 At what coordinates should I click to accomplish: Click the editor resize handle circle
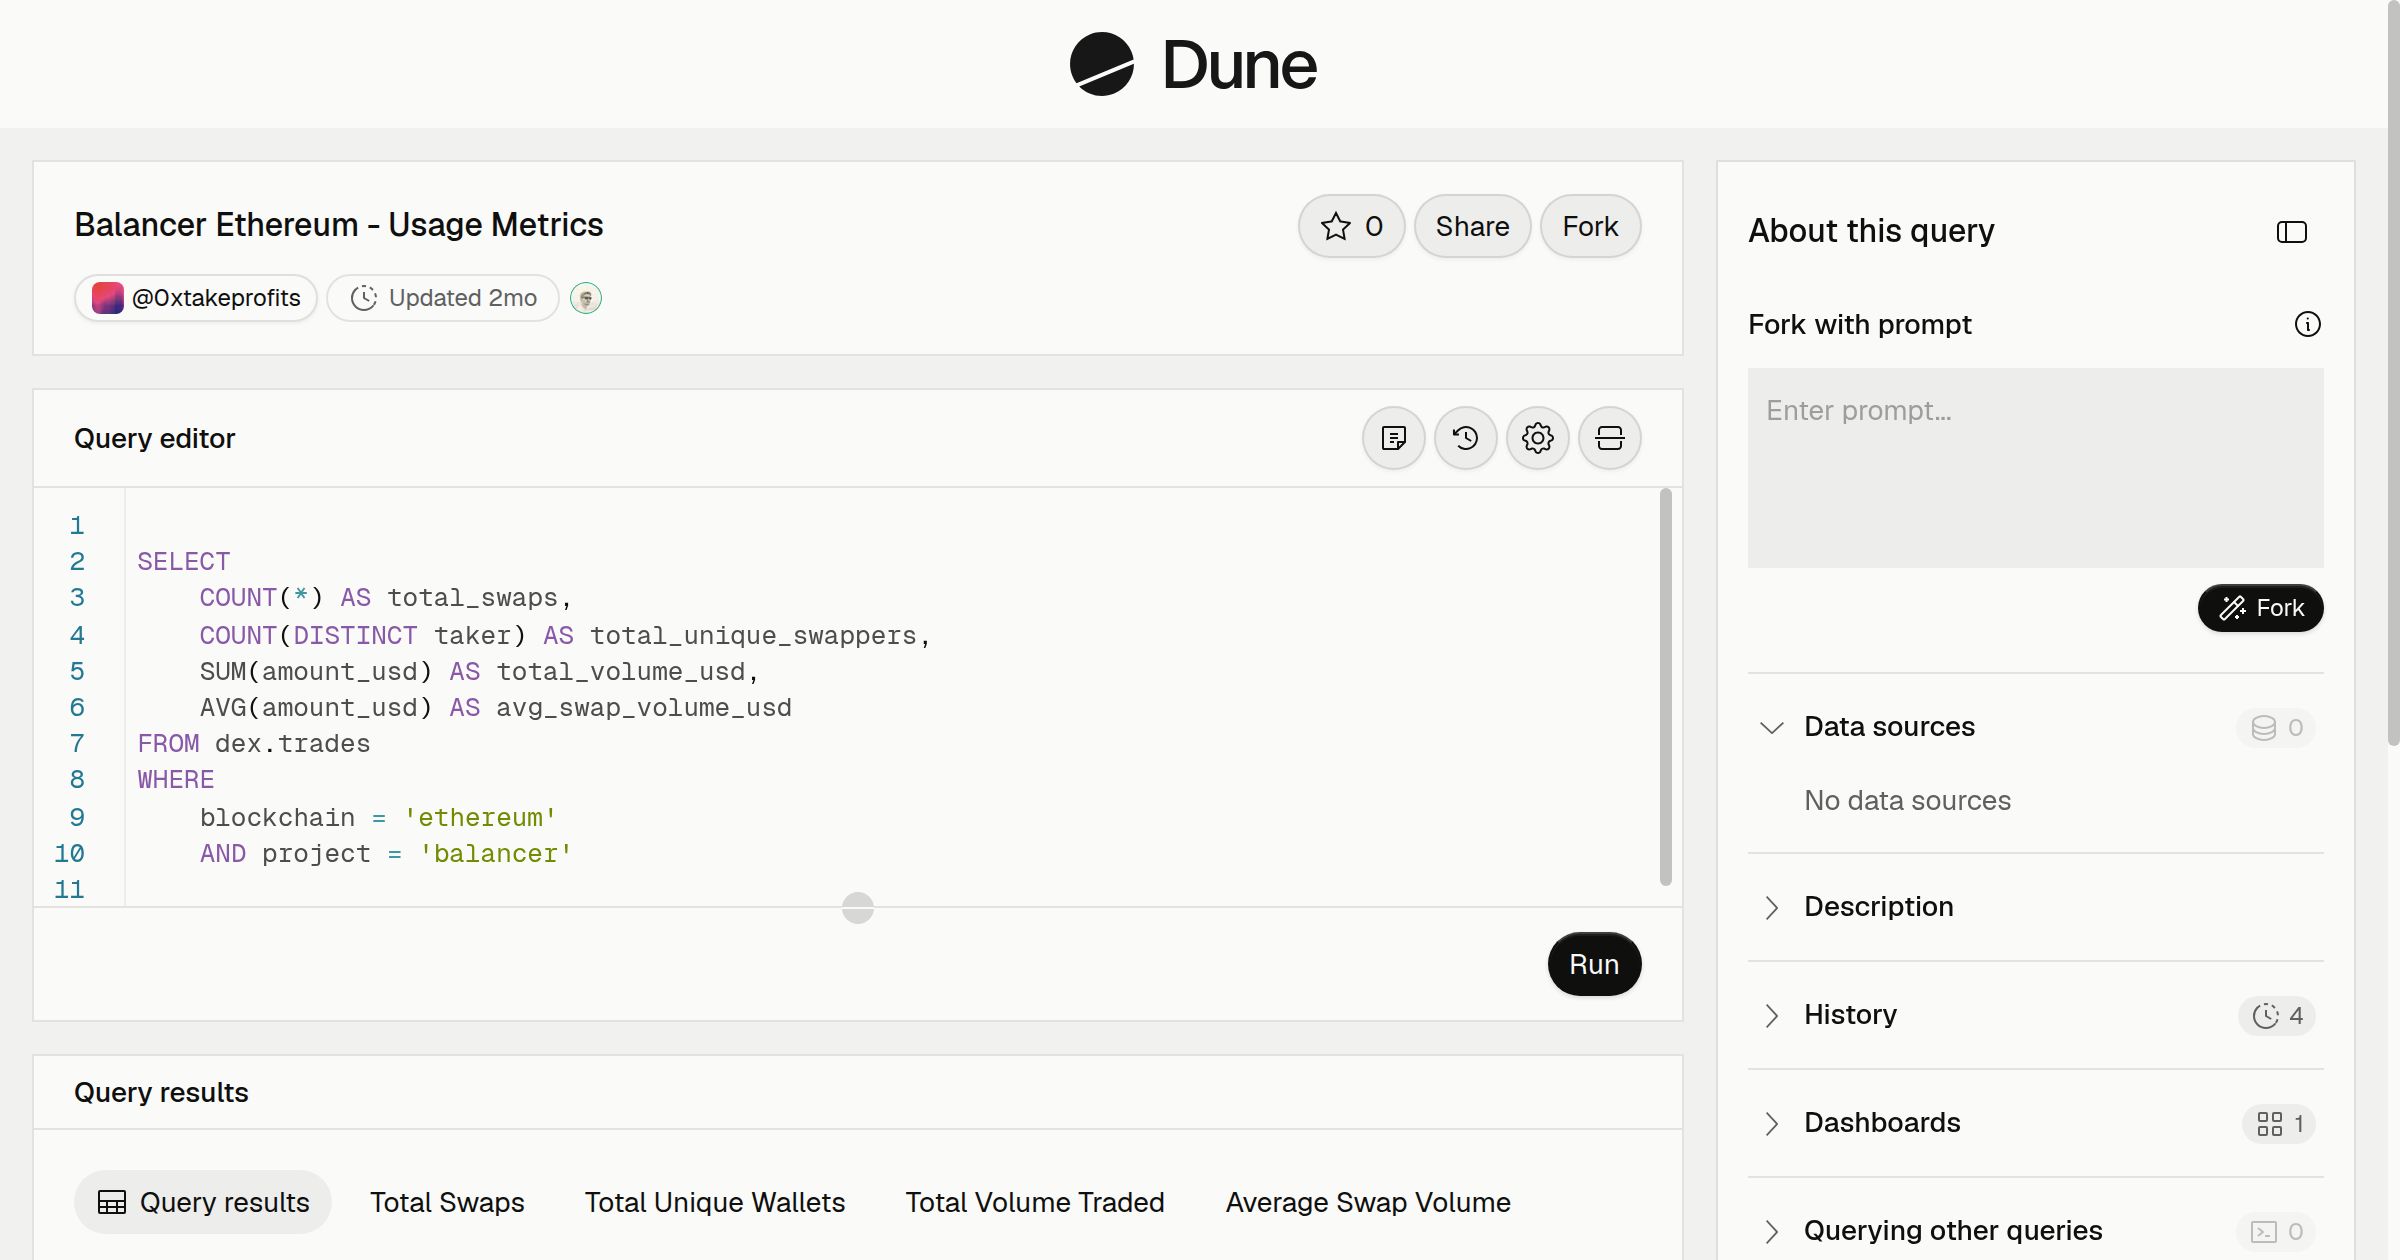coord(858,908)
